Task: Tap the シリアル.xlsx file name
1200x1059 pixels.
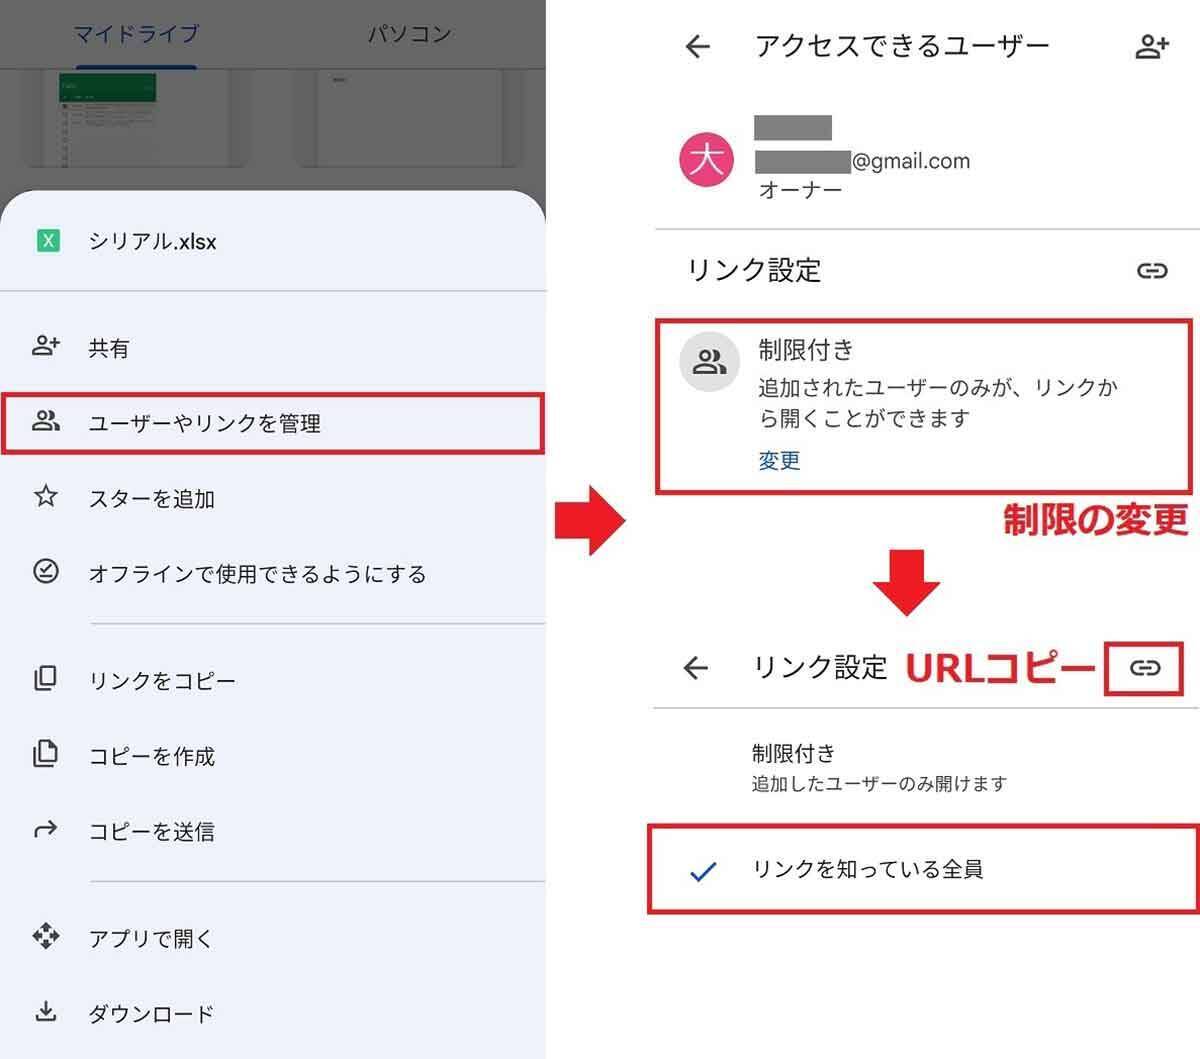Action: point(153,241)
